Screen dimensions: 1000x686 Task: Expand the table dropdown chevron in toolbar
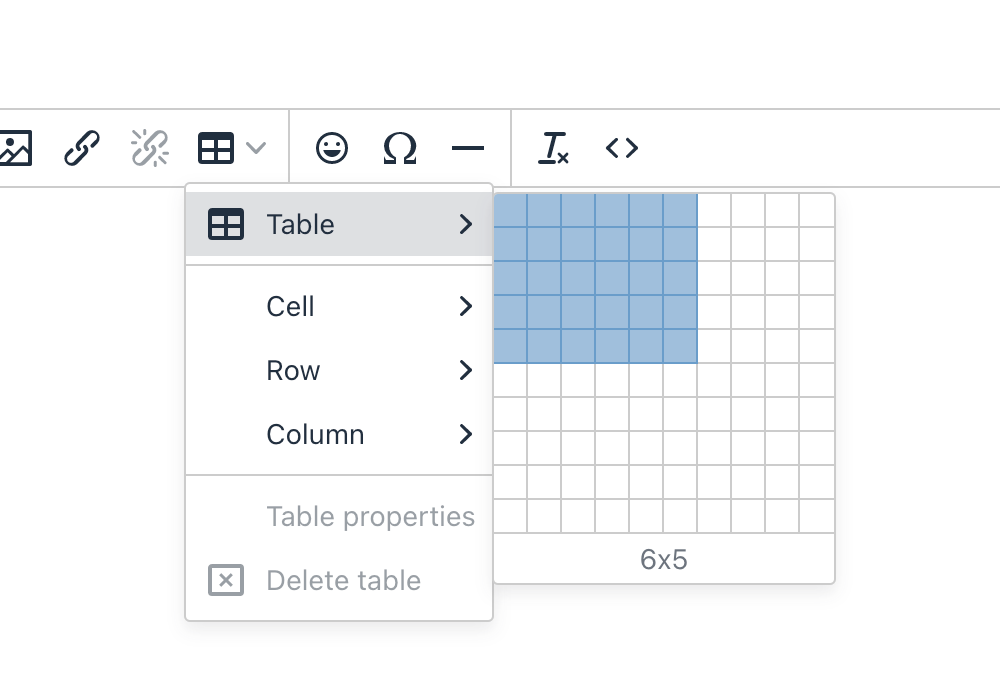tap(256, 149)
